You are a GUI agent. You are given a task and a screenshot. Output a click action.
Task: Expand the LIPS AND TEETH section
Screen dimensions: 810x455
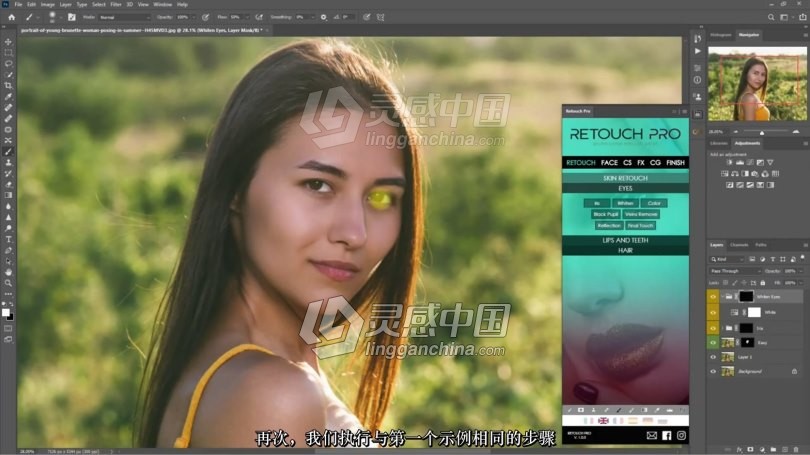click(625, 240)
